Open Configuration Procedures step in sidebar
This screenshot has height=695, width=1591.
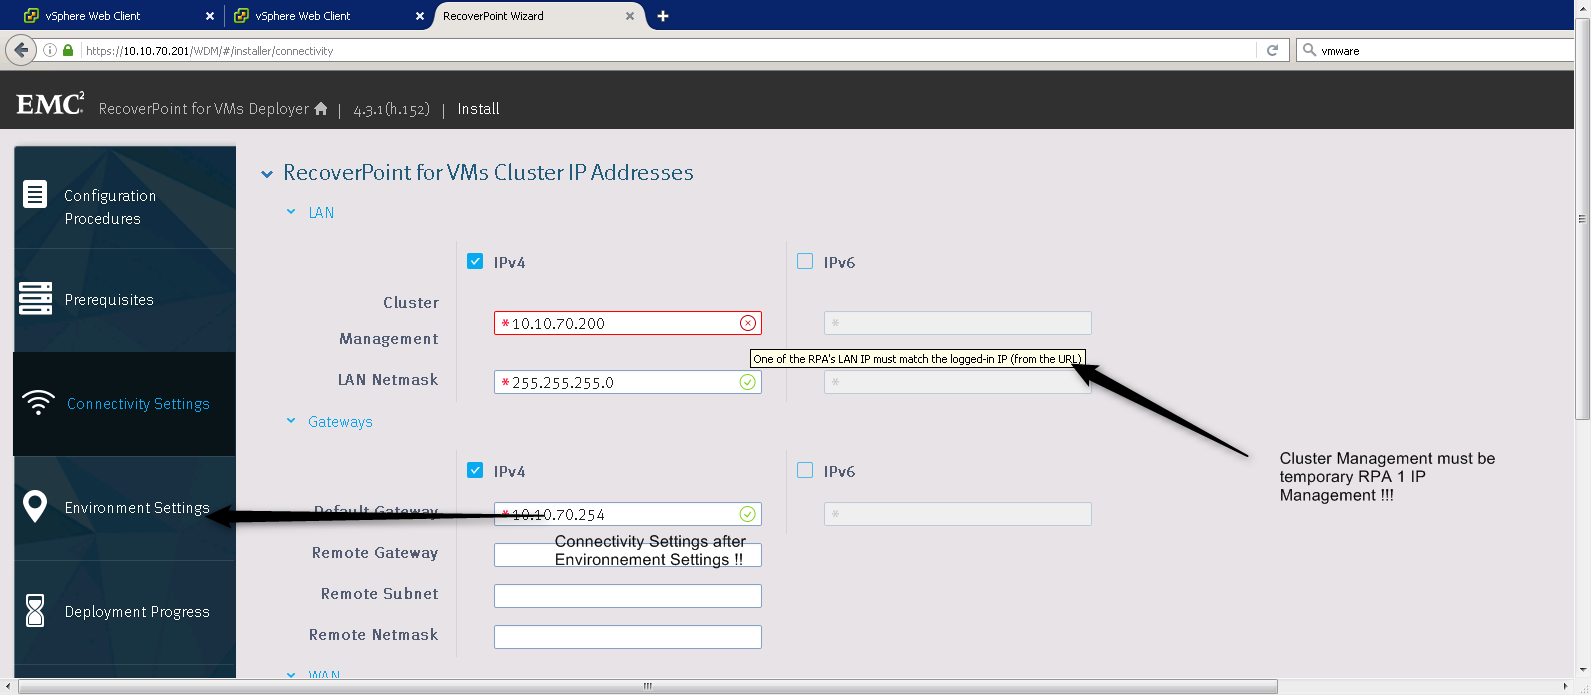coord(125,197)
